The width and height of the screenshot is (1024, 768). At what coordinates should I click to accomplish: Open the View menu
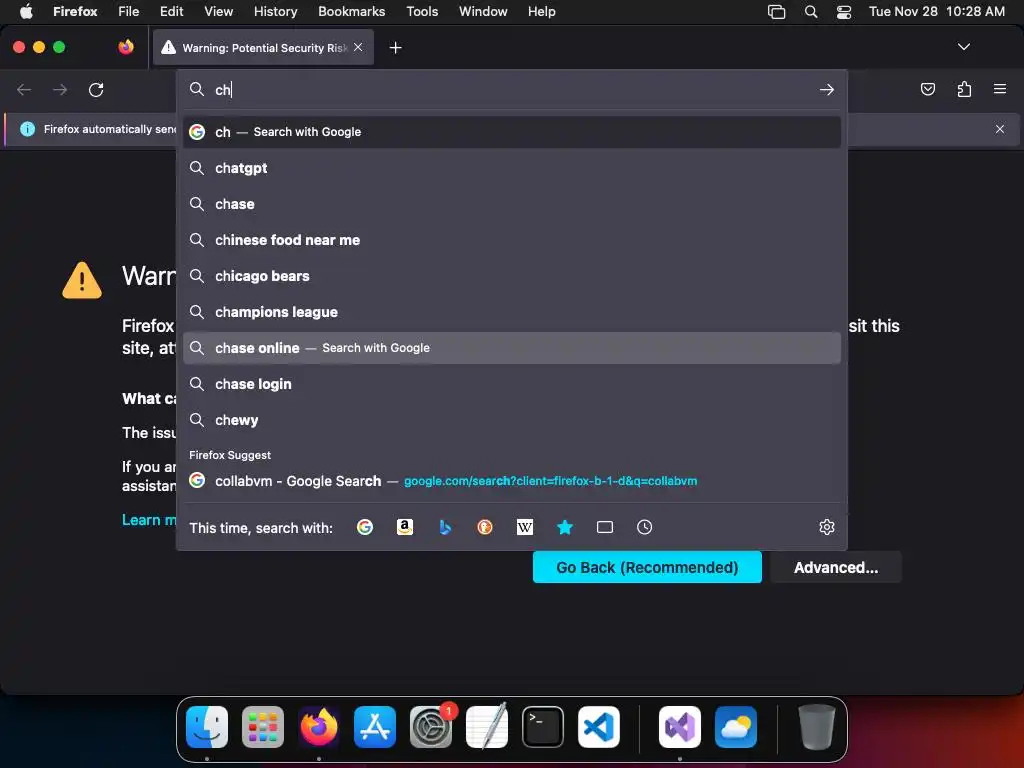218,11
